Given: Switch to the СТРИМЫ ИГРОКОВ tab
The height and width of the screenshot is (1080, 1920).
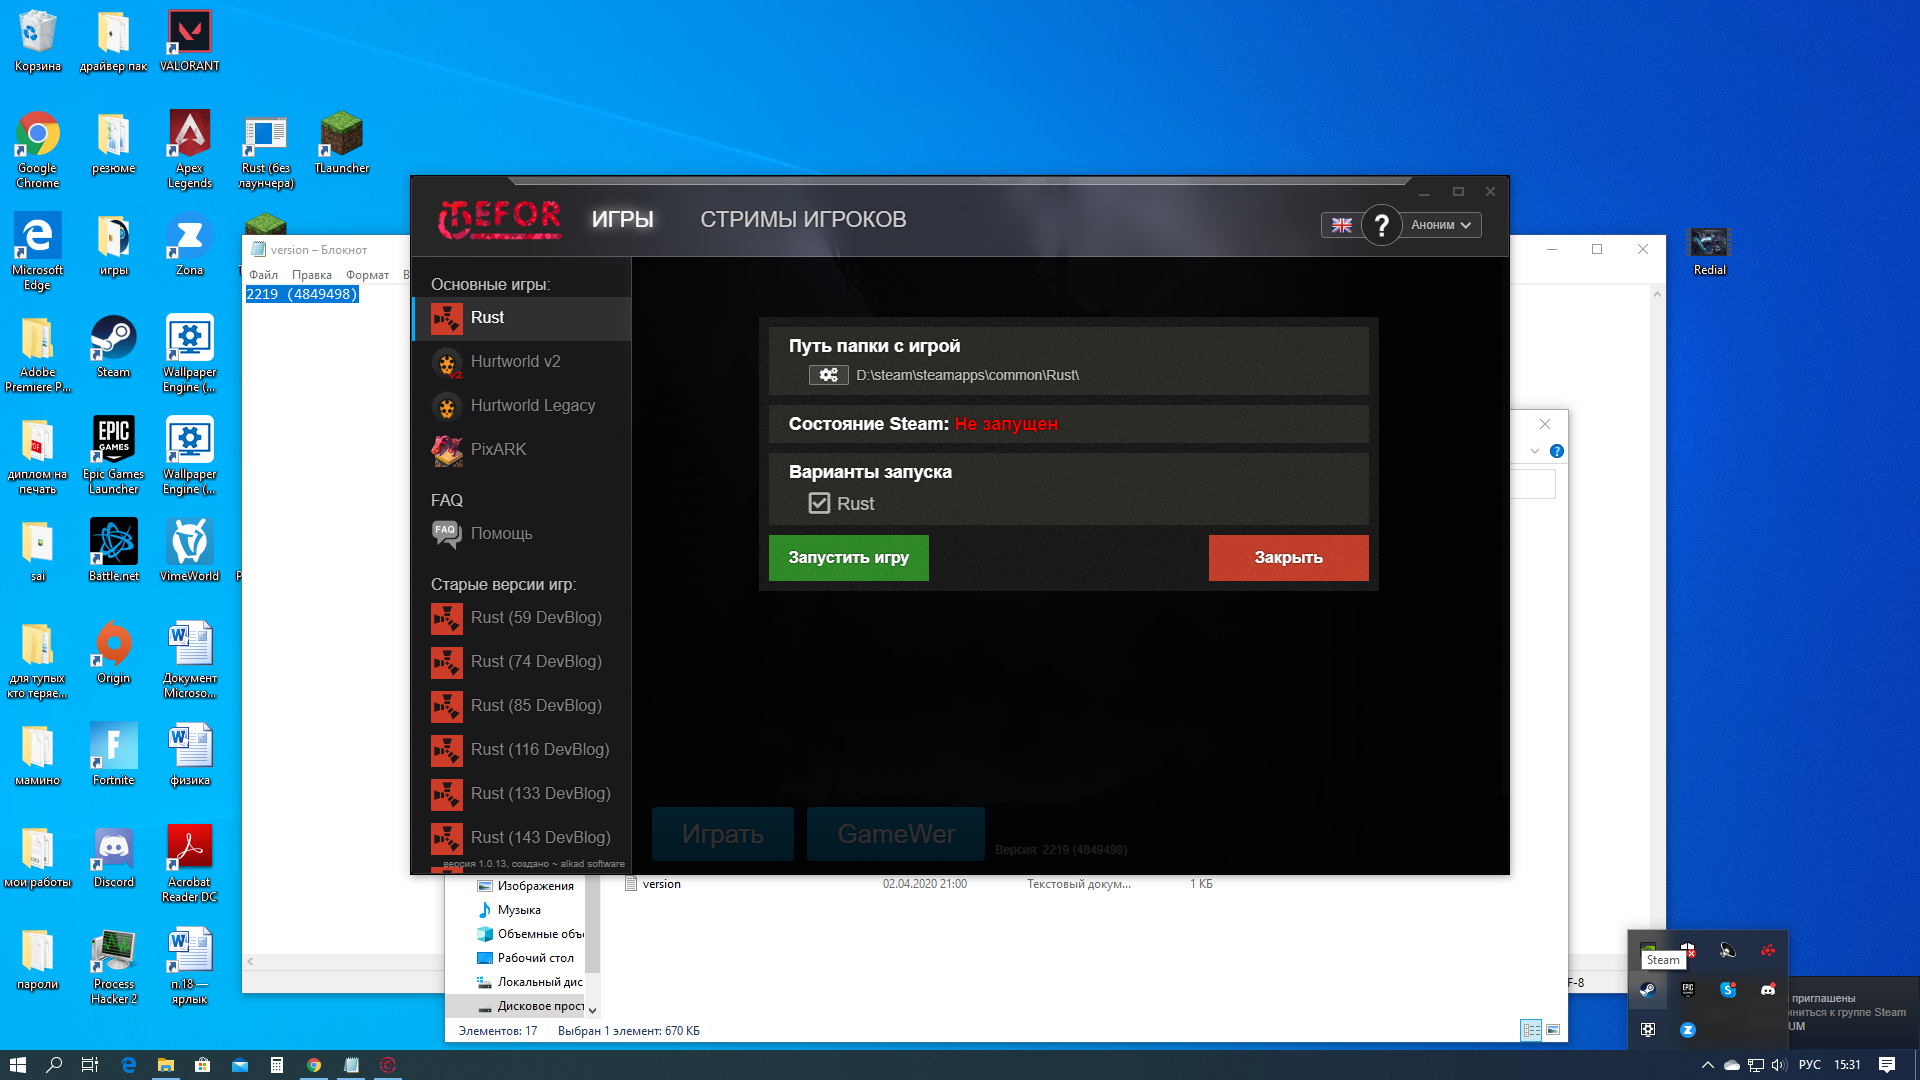Looking at the screenshot, I should pos(802,220).
